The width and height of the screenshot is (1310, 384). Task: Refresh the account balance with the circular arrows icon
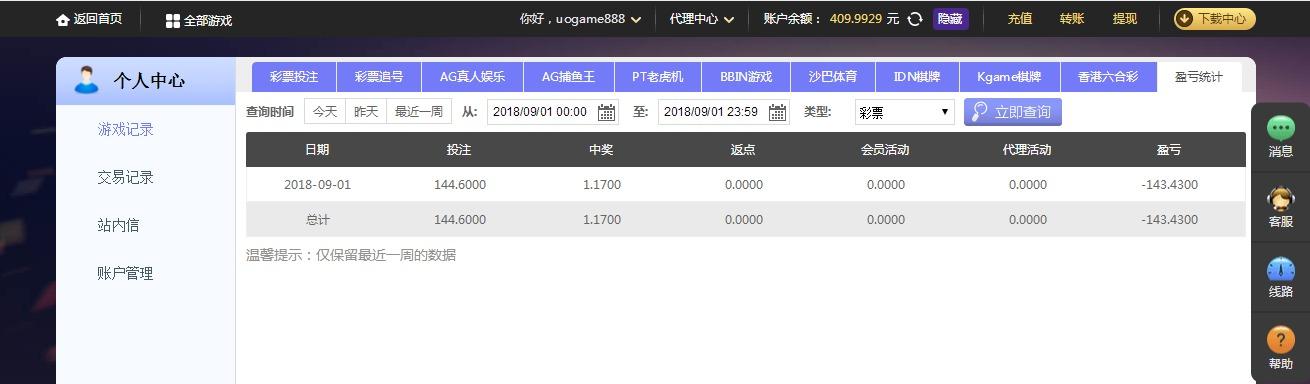point(915,19)
